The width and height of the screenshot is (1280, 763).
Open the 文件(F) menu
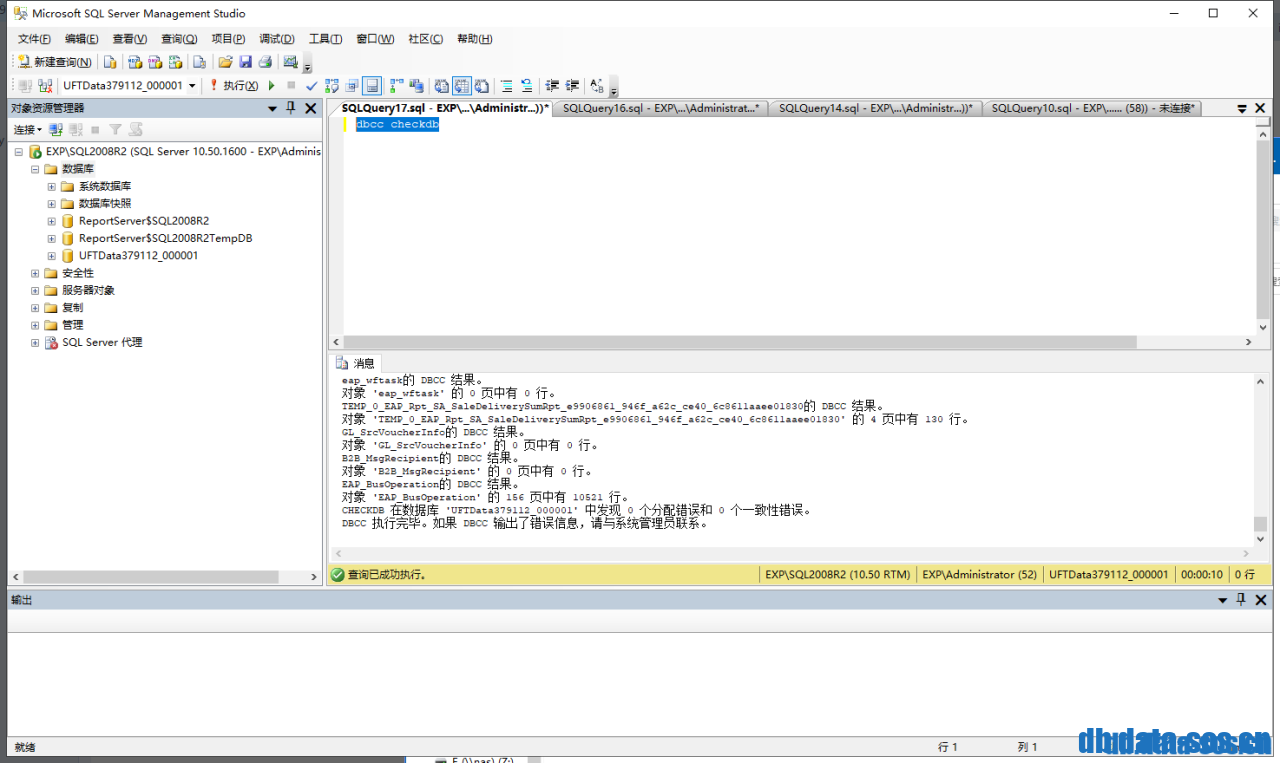coord(34,39)
